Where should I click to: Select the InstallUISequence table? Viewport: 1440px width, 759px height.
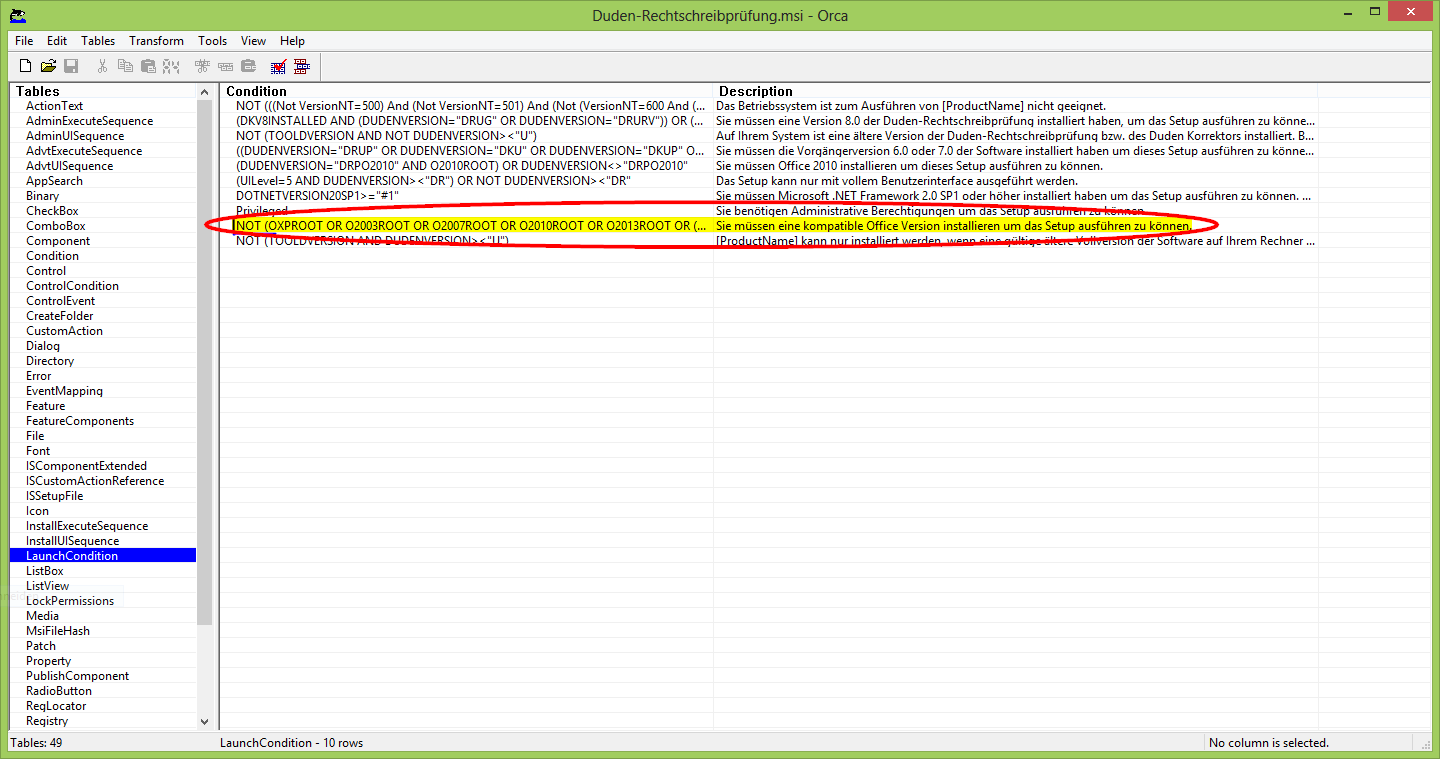point(72,541)
